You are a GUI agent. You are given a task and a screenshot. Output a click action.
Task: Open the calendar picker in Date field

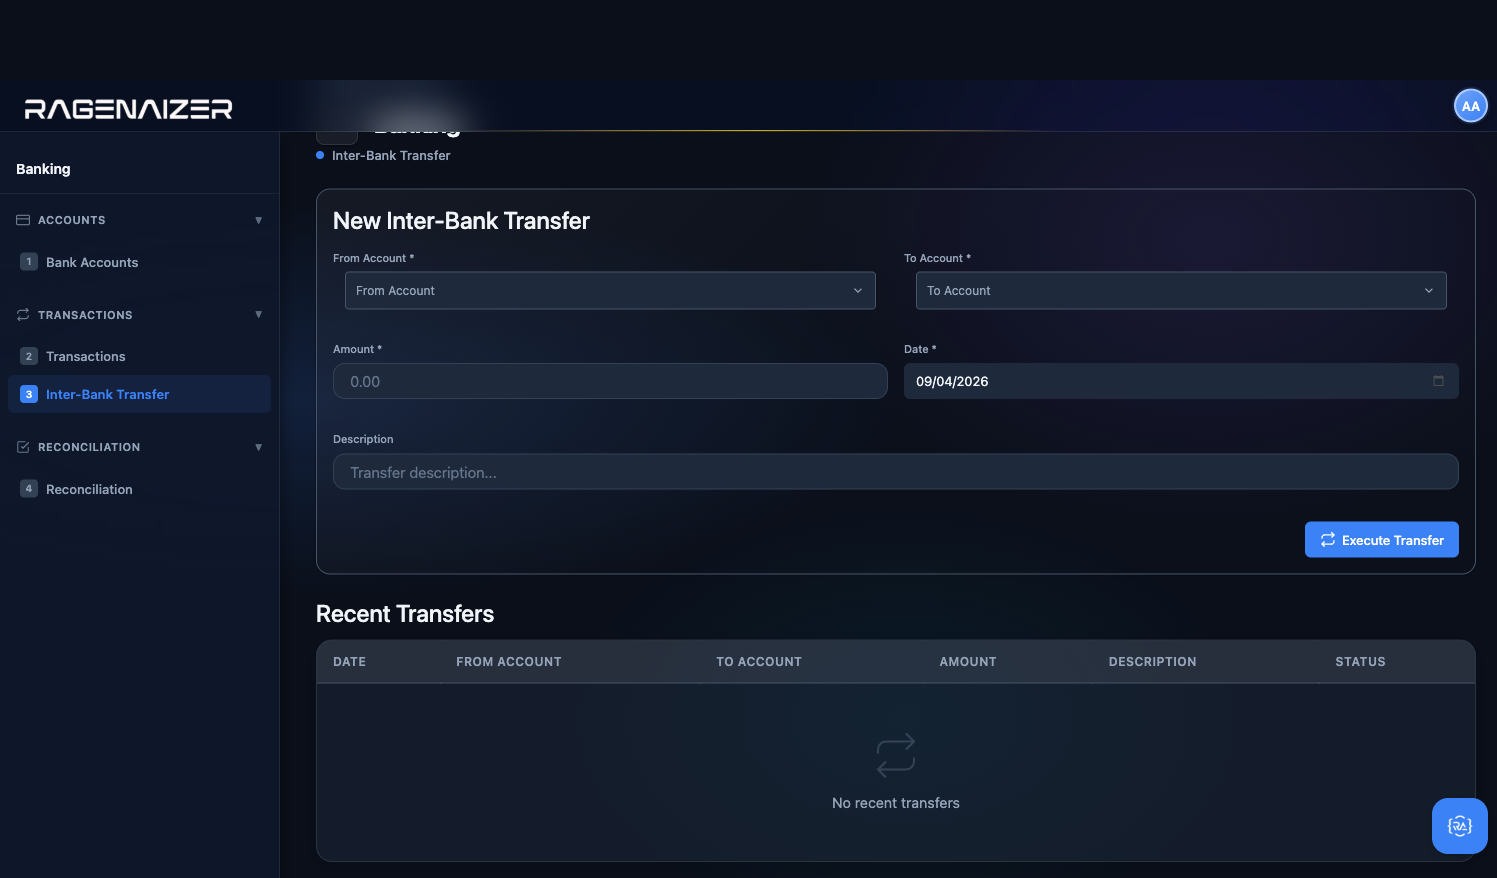tap(1438, 381)
